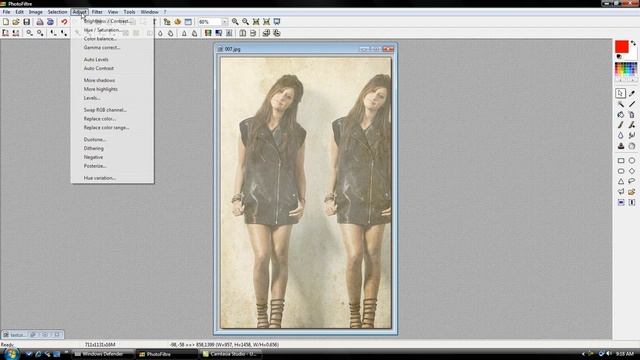Screen dimensions: 640x360
Task: Click the red Undo arrow icon
Action: click(x=64, y=22)
